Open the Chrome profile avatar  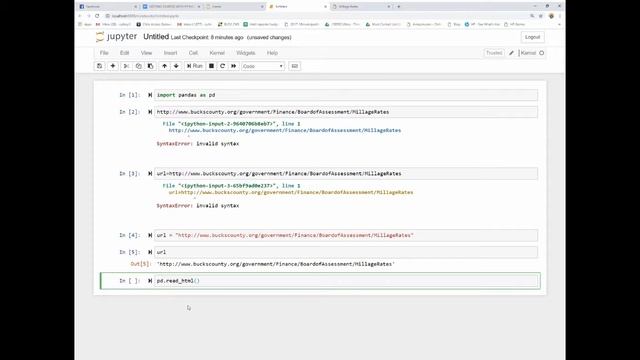tap(551, 16)
